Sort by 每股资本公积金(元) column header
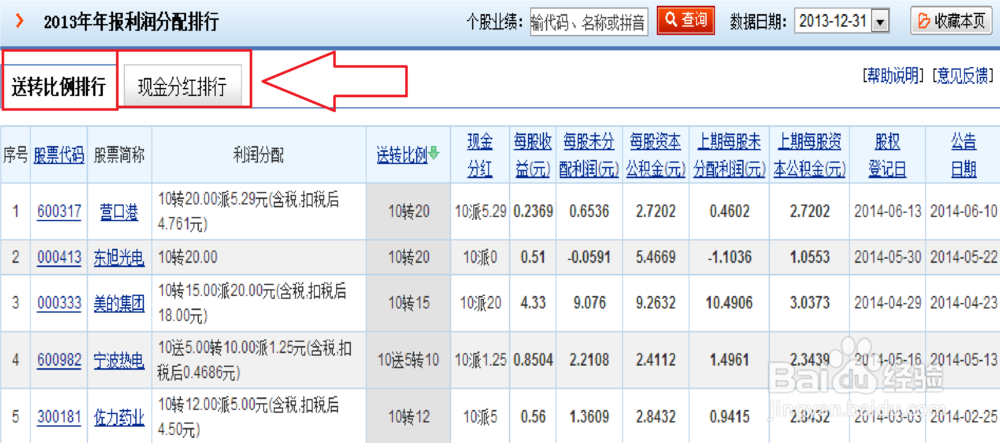The width and height of the screenshot is (1000, 443). coord(656,155)
